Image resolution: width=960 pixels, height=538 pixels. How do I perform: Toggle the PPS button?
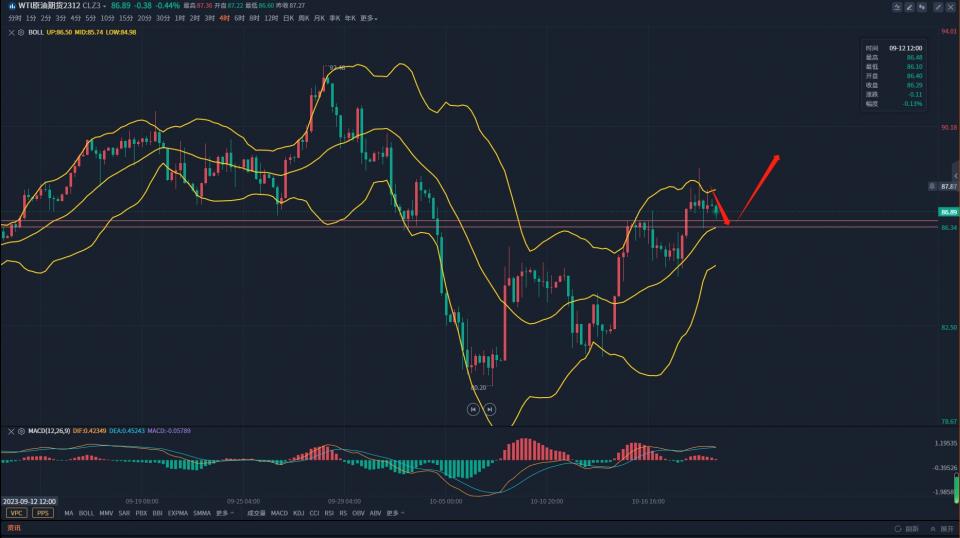43,513
